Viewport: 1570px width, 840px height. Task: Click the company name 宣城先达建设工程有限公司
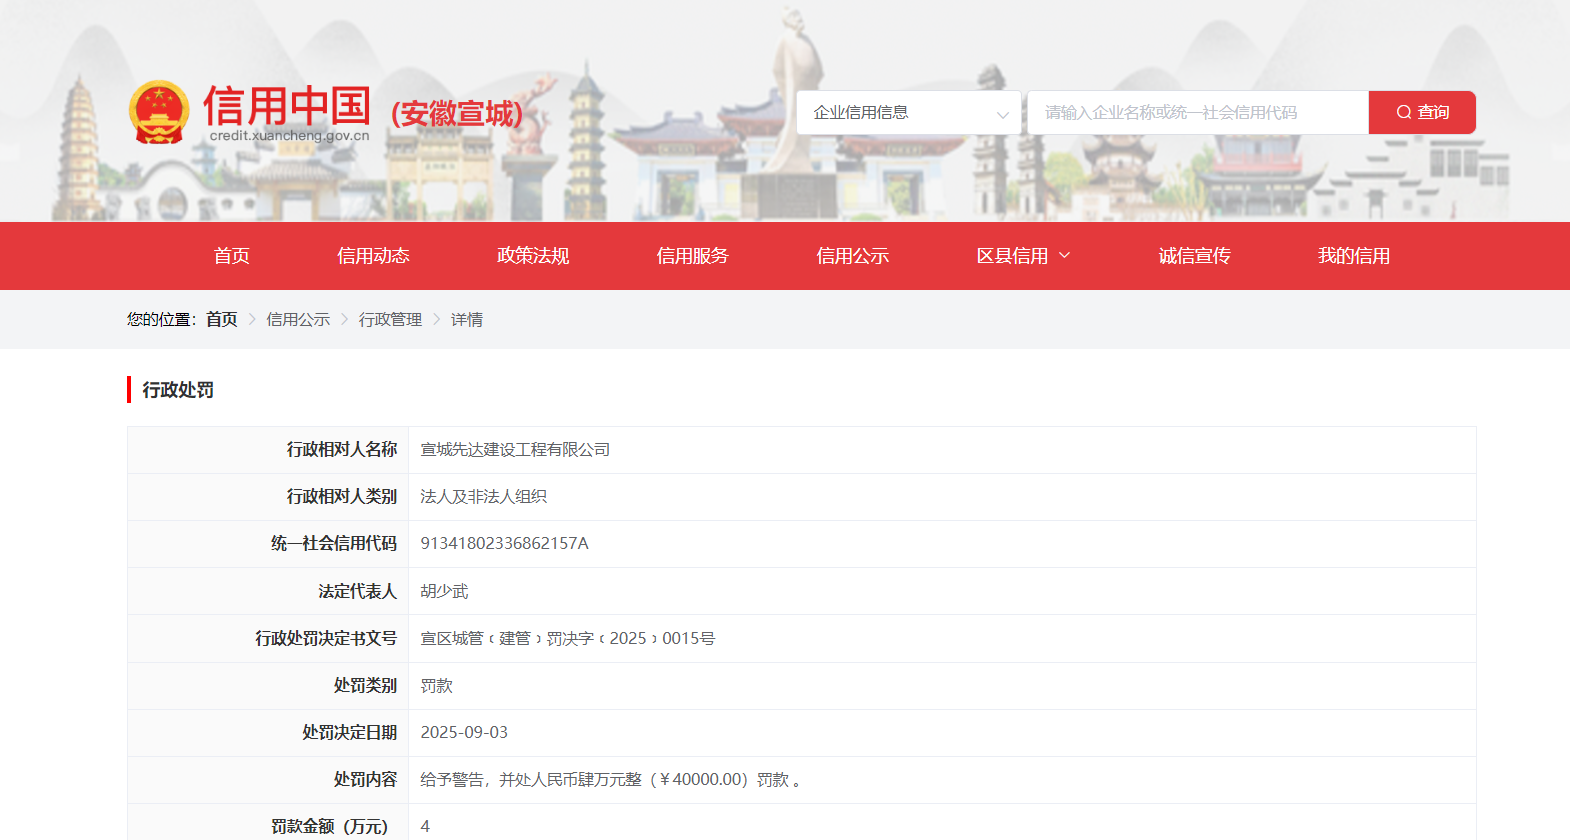click(x=515, y=450)
